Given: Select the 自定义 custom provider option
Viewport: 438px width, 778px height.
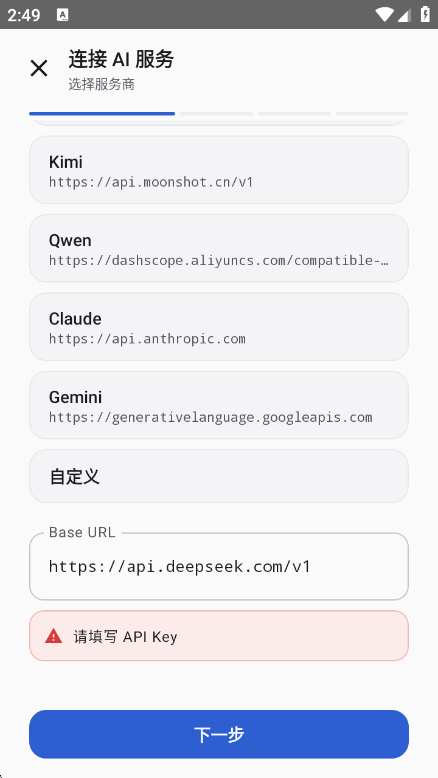Looking at the screenshot, I should 219,476.
